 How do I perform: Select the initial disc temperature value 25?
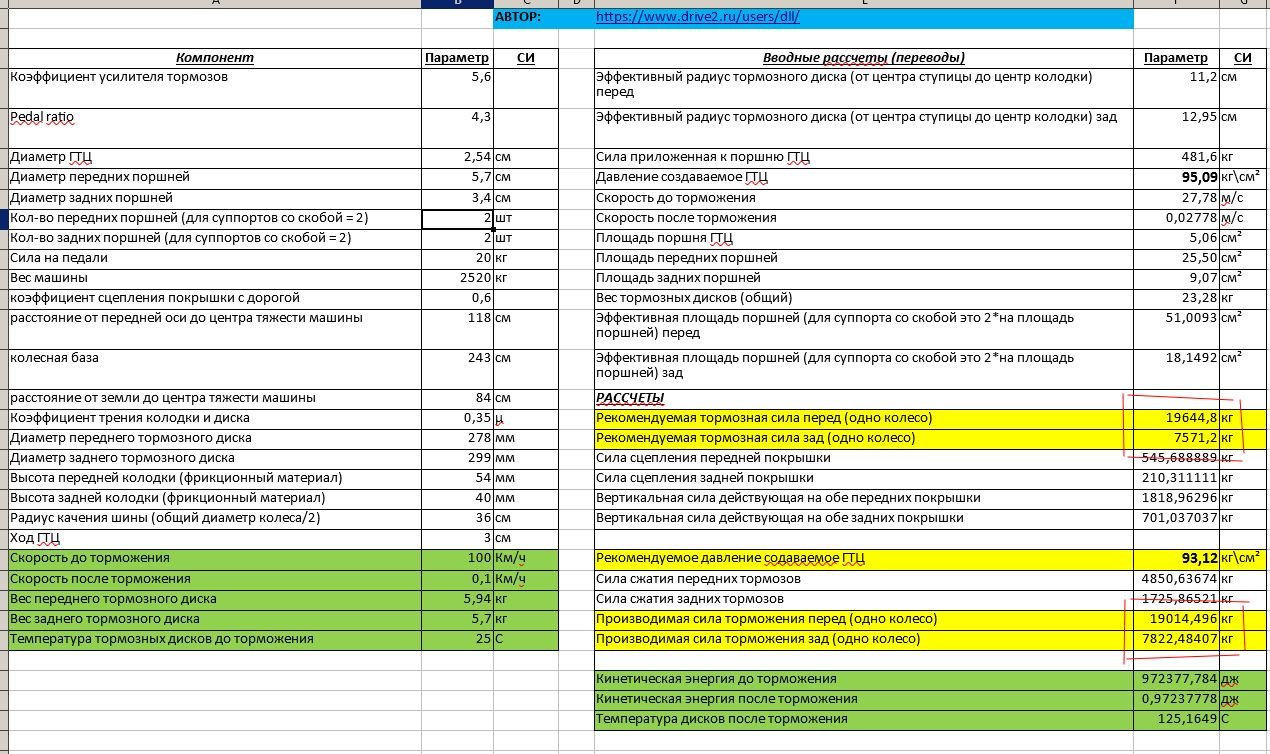(458, 639)
